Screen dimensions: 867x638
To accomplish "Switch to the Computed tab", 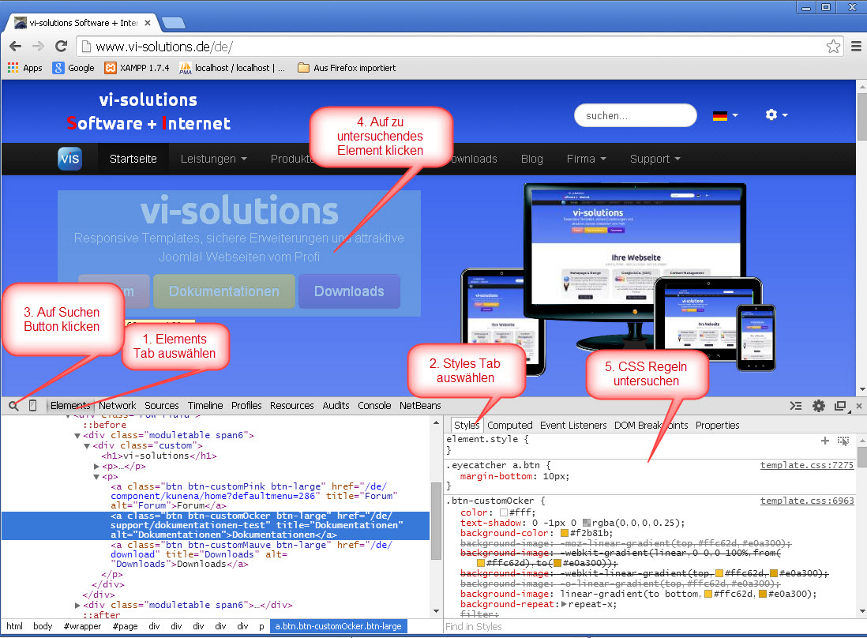I will (x=510, y=424).
